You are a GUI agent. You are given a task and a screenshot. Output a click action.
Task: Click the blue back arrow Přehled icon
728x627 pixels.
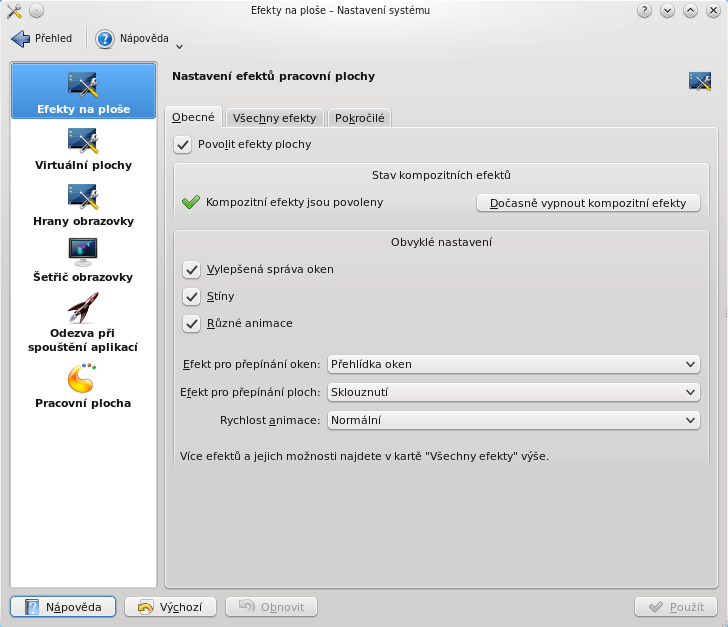(21, 39)
